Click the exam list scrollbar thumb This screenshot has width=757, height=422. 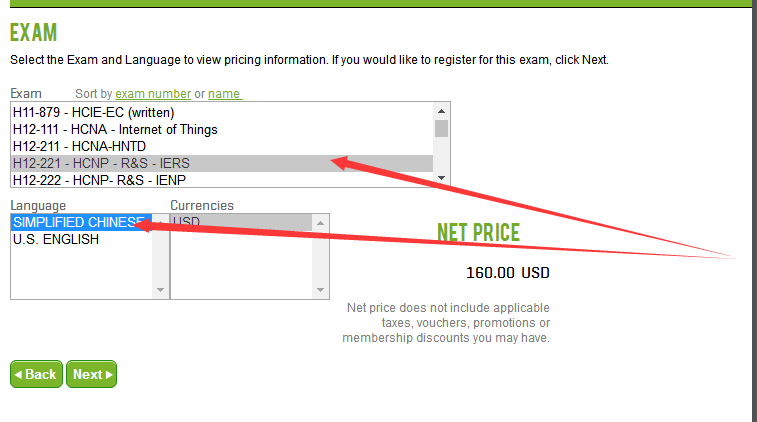click(x=442, y=128)
